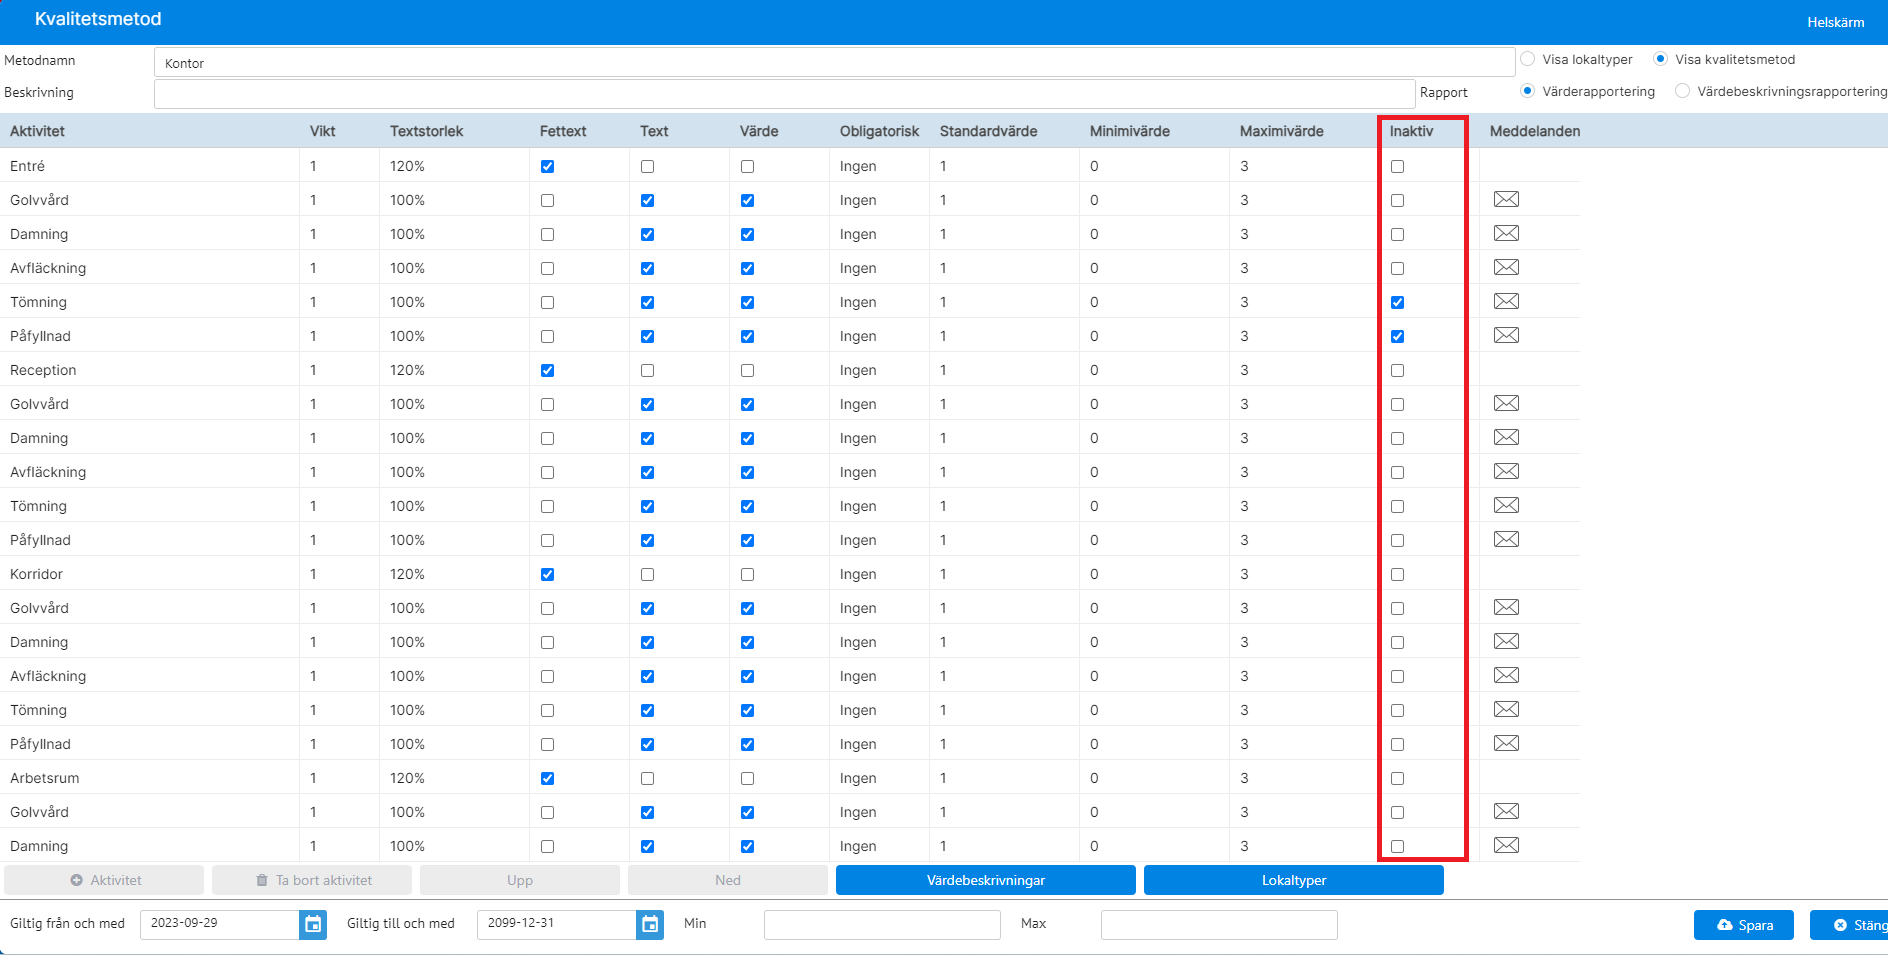1888x955 pixels.
Task: Move activity up with Upp button
Action: click(x=520, y=880)
